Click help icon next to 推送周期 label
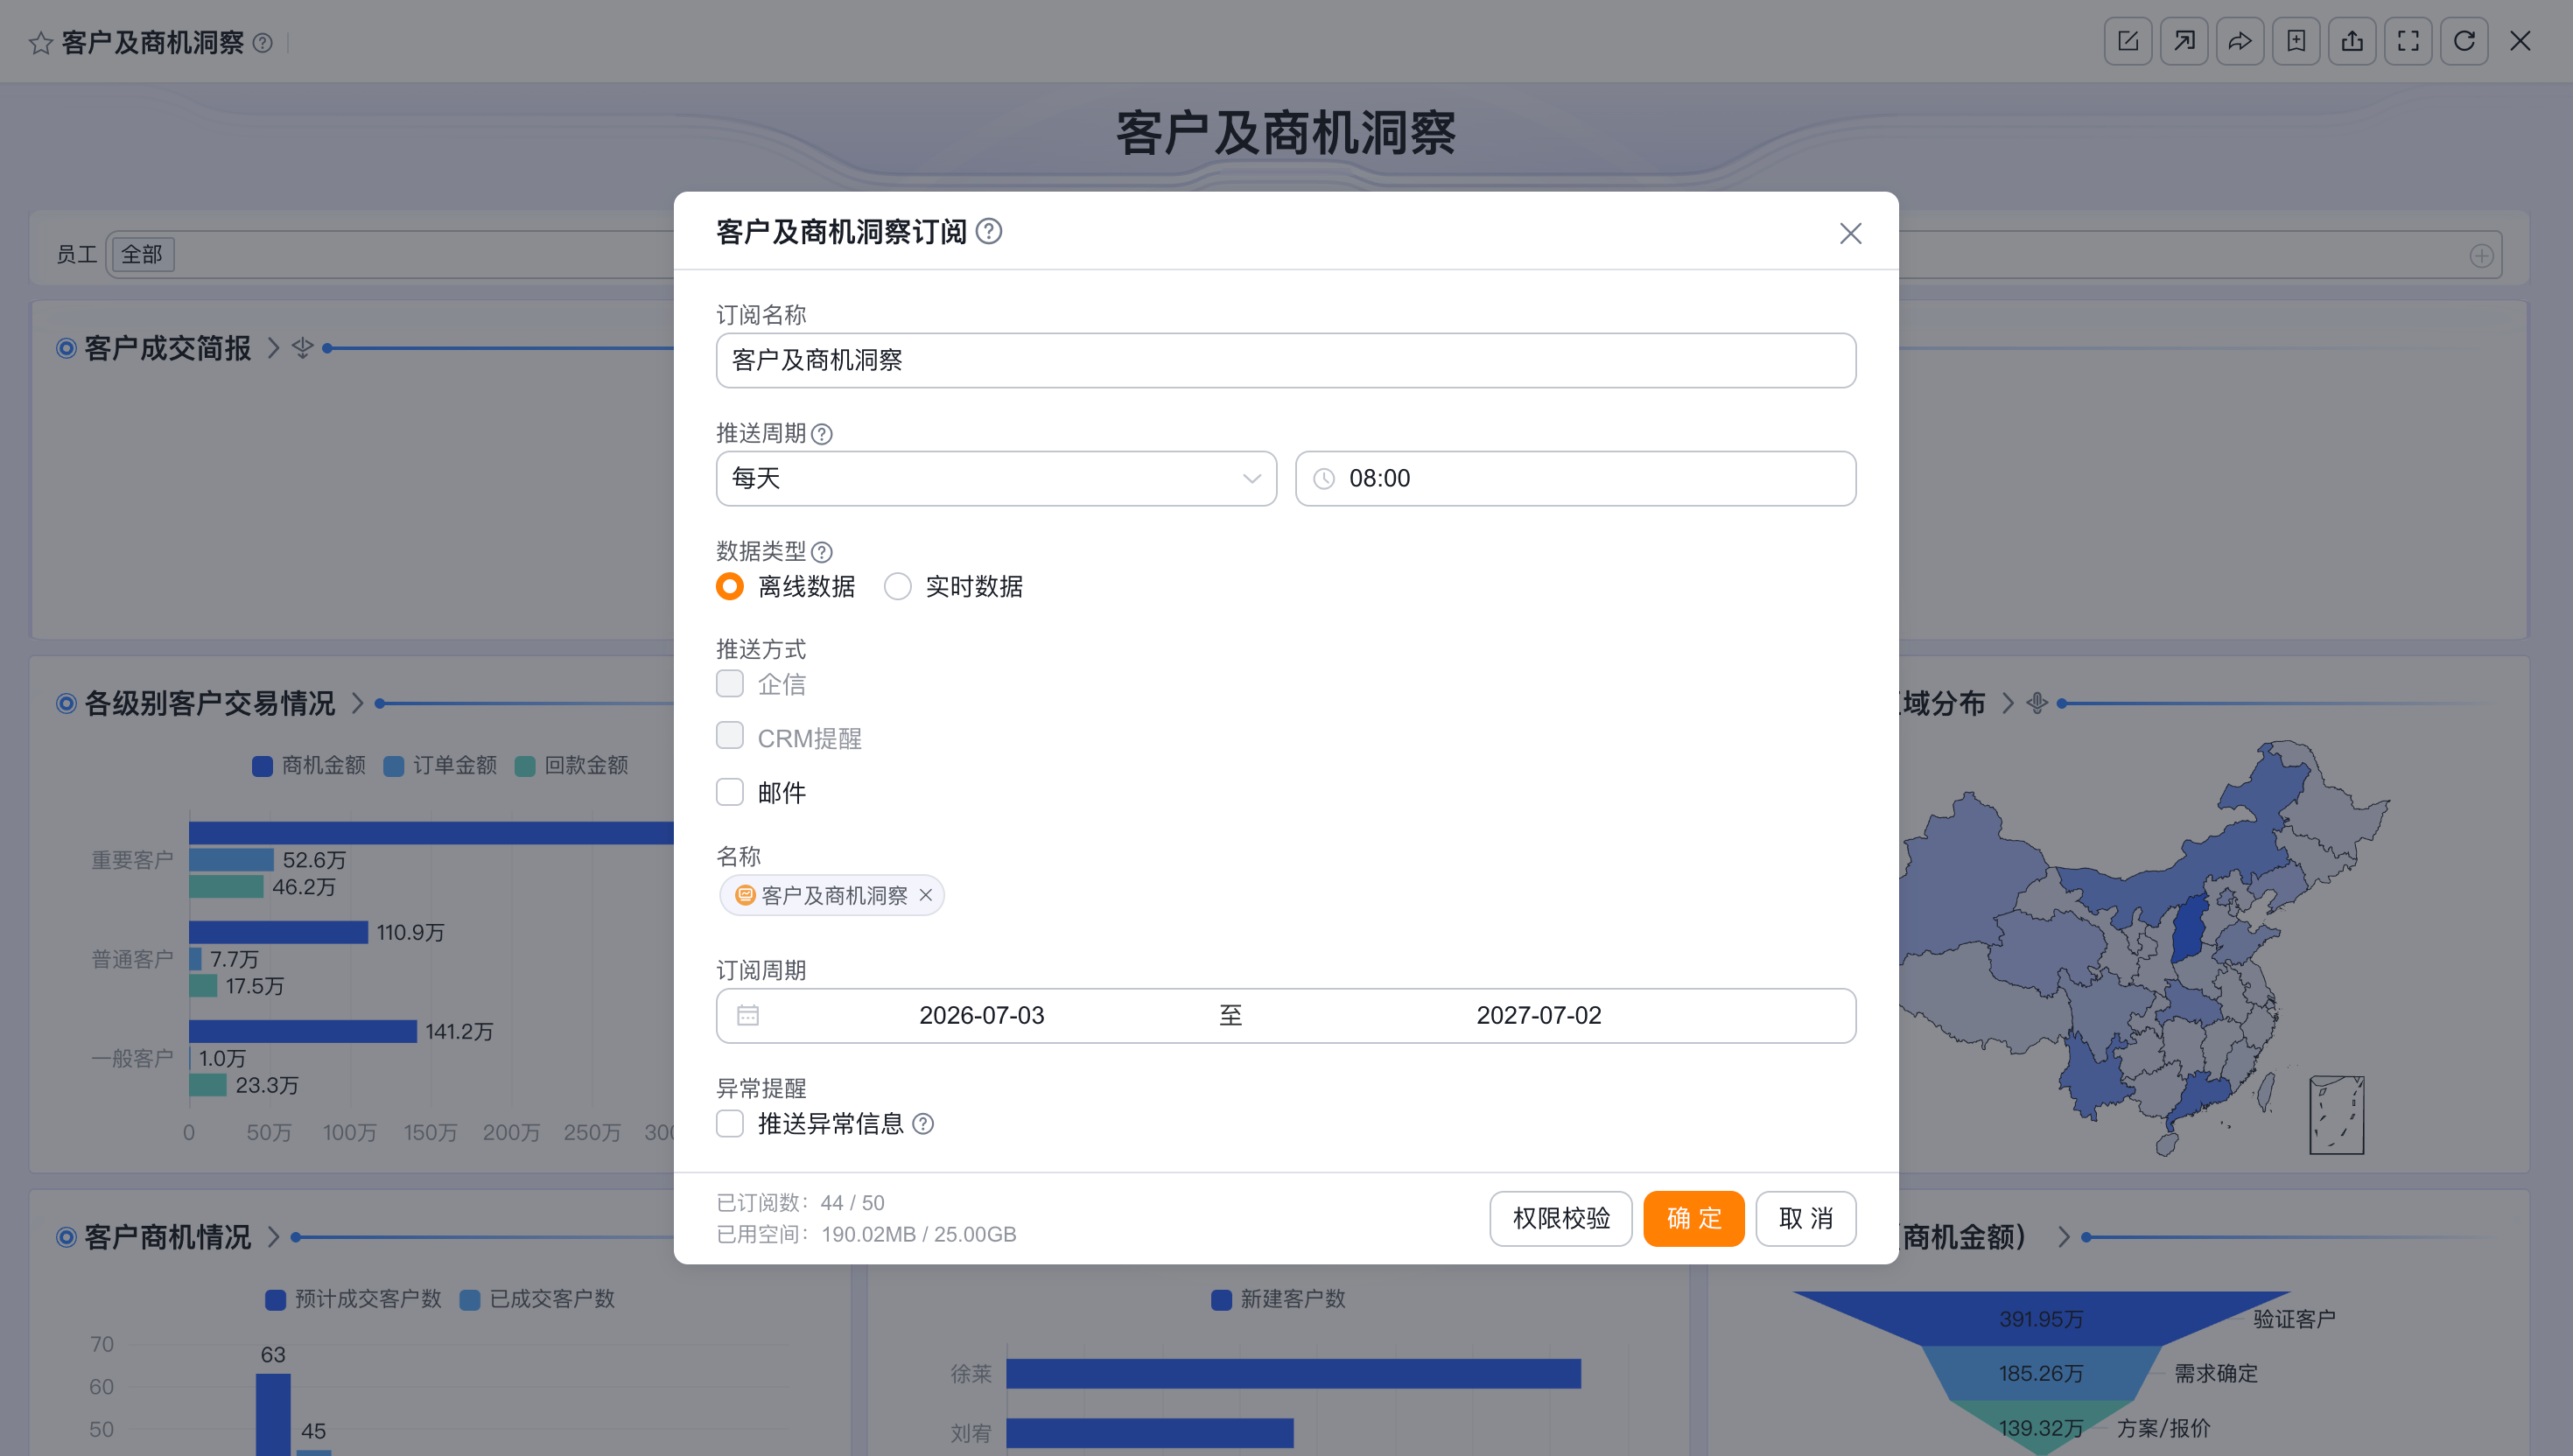 click(x=822, y=434)
